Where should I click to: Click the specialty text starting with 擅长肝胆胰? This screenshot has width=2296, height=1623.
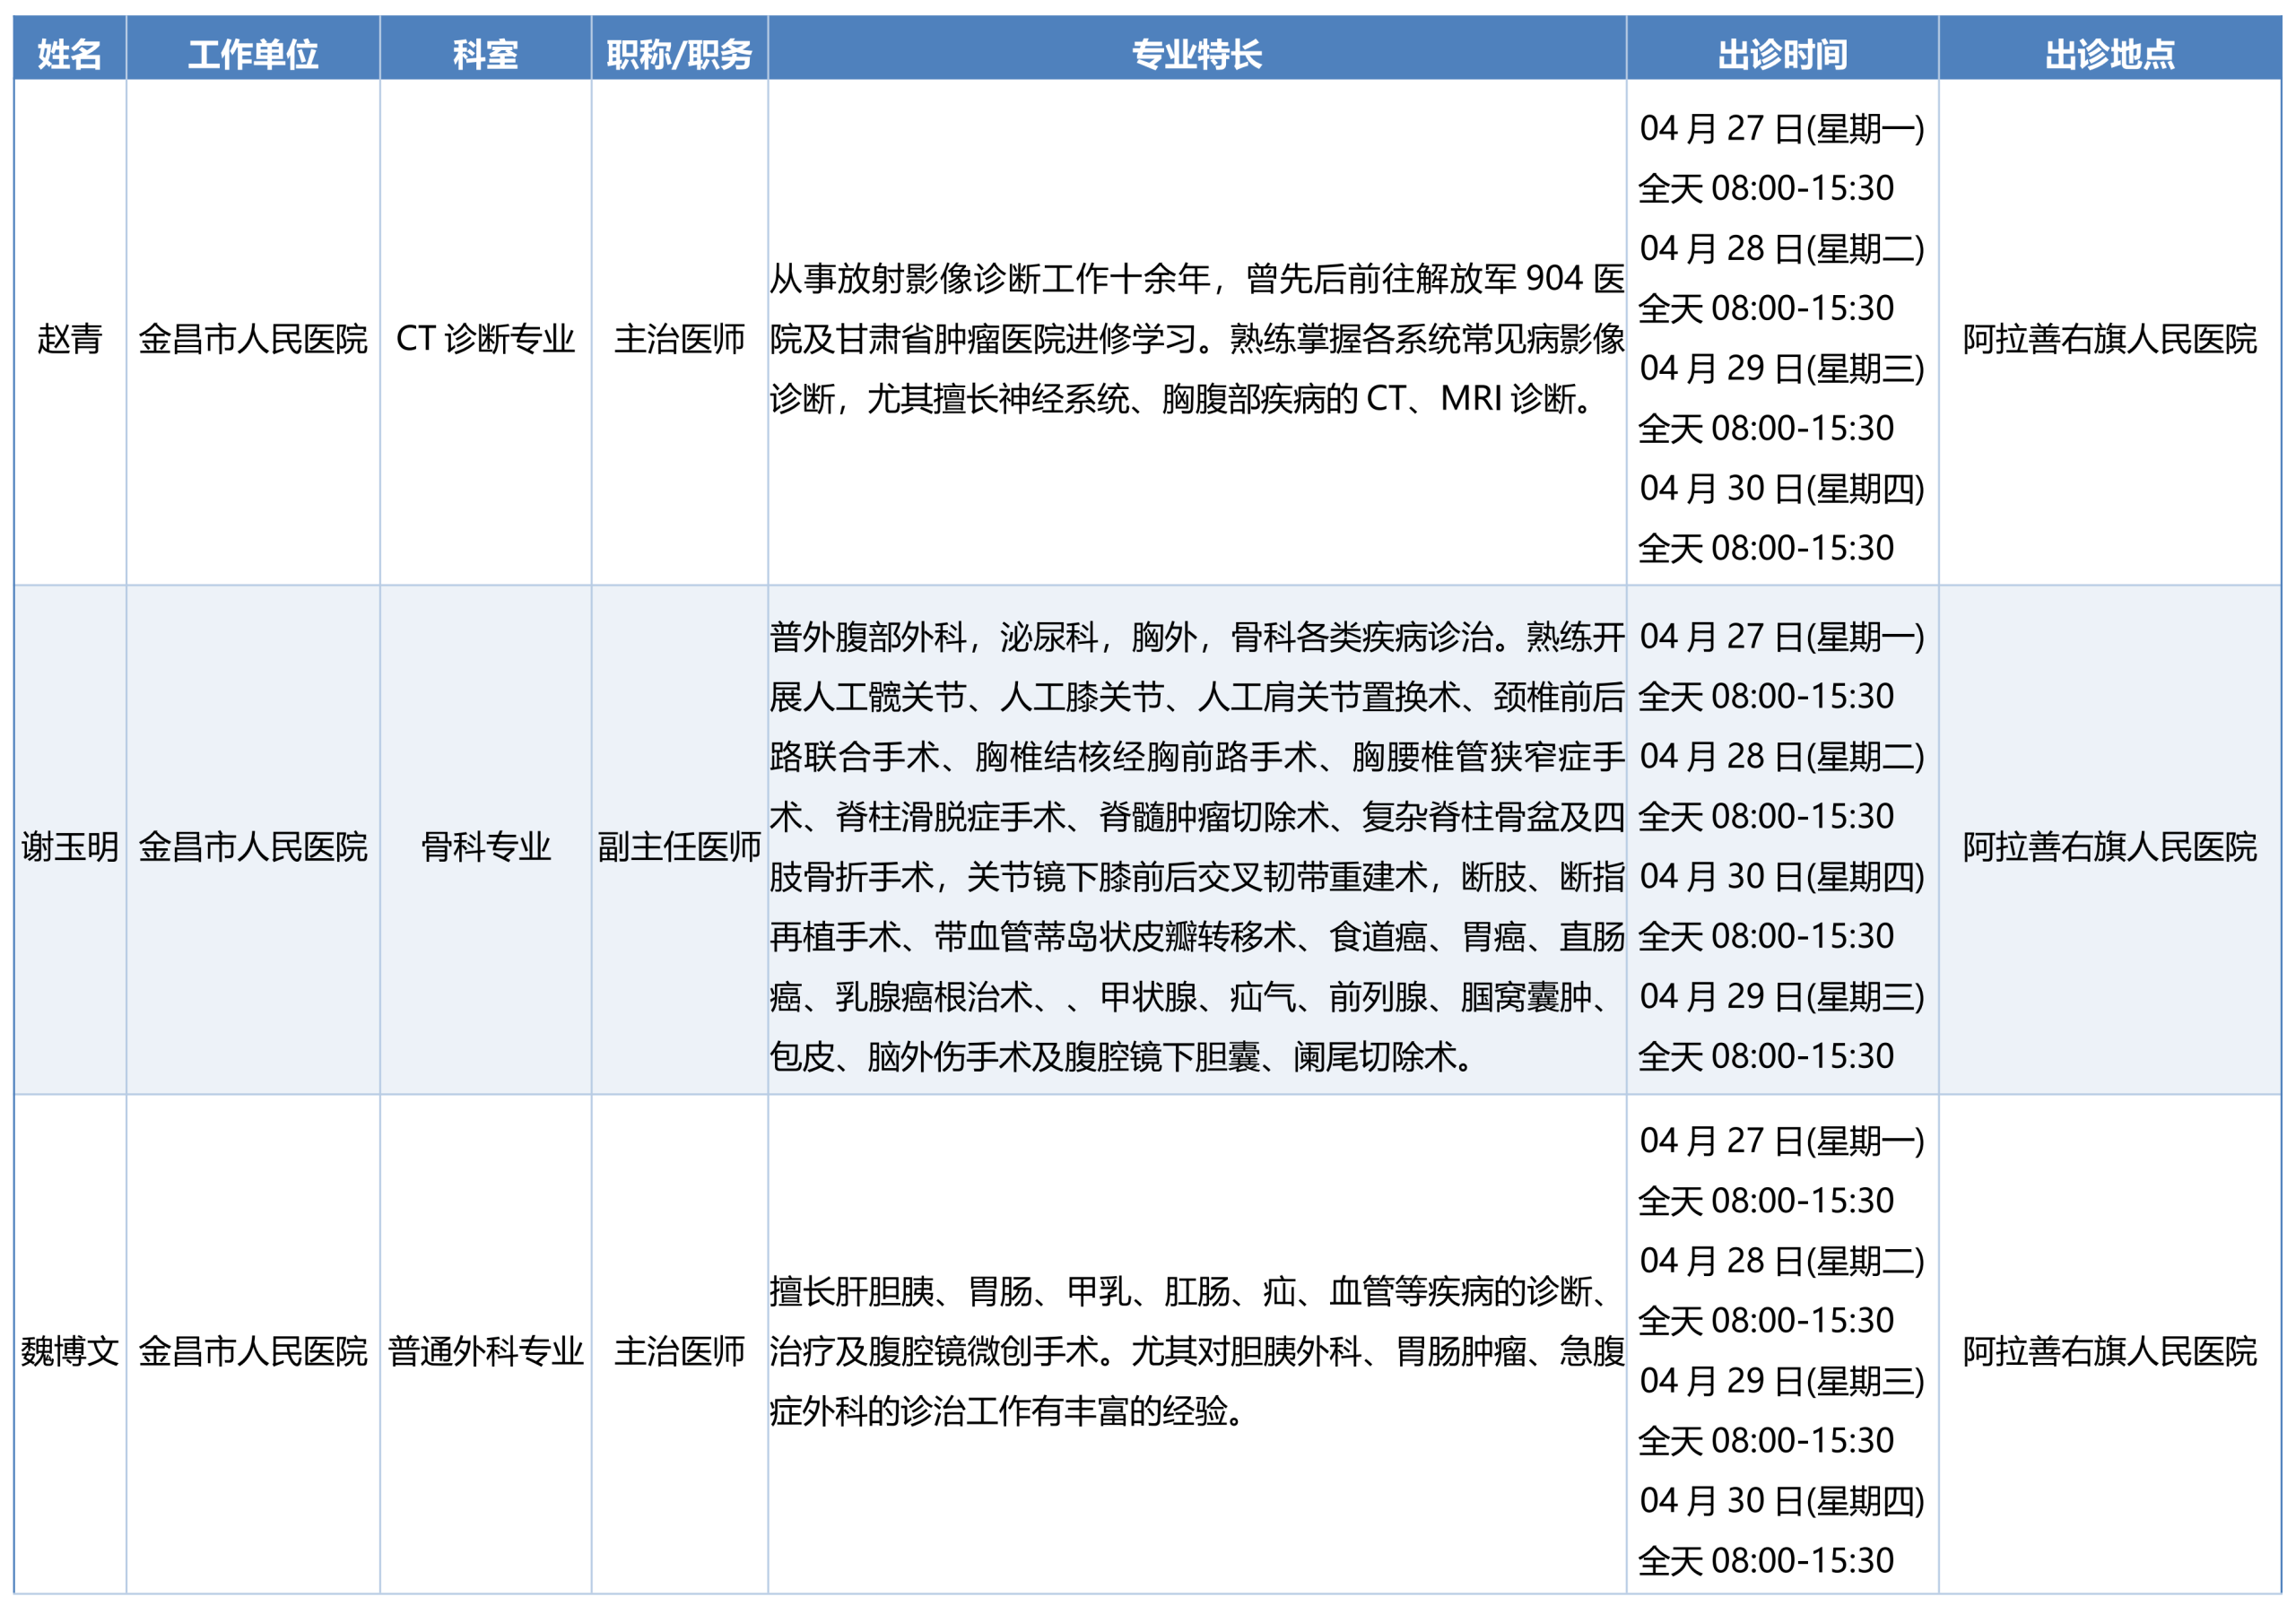coord(1196,1351)
